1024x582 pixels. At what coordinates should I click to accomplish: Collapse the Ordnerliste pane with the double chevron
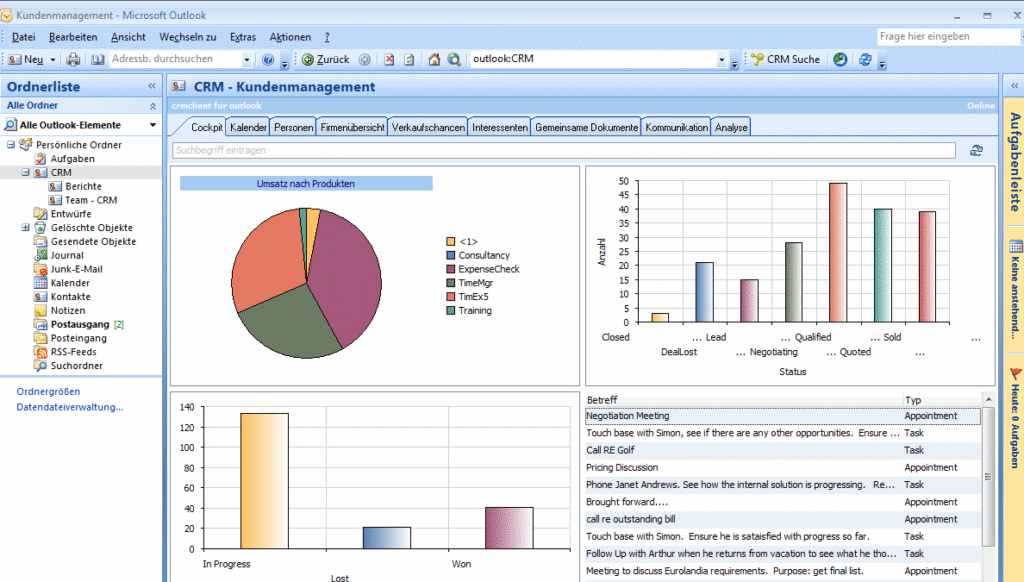pyautogui.click(x=152, y=86)
